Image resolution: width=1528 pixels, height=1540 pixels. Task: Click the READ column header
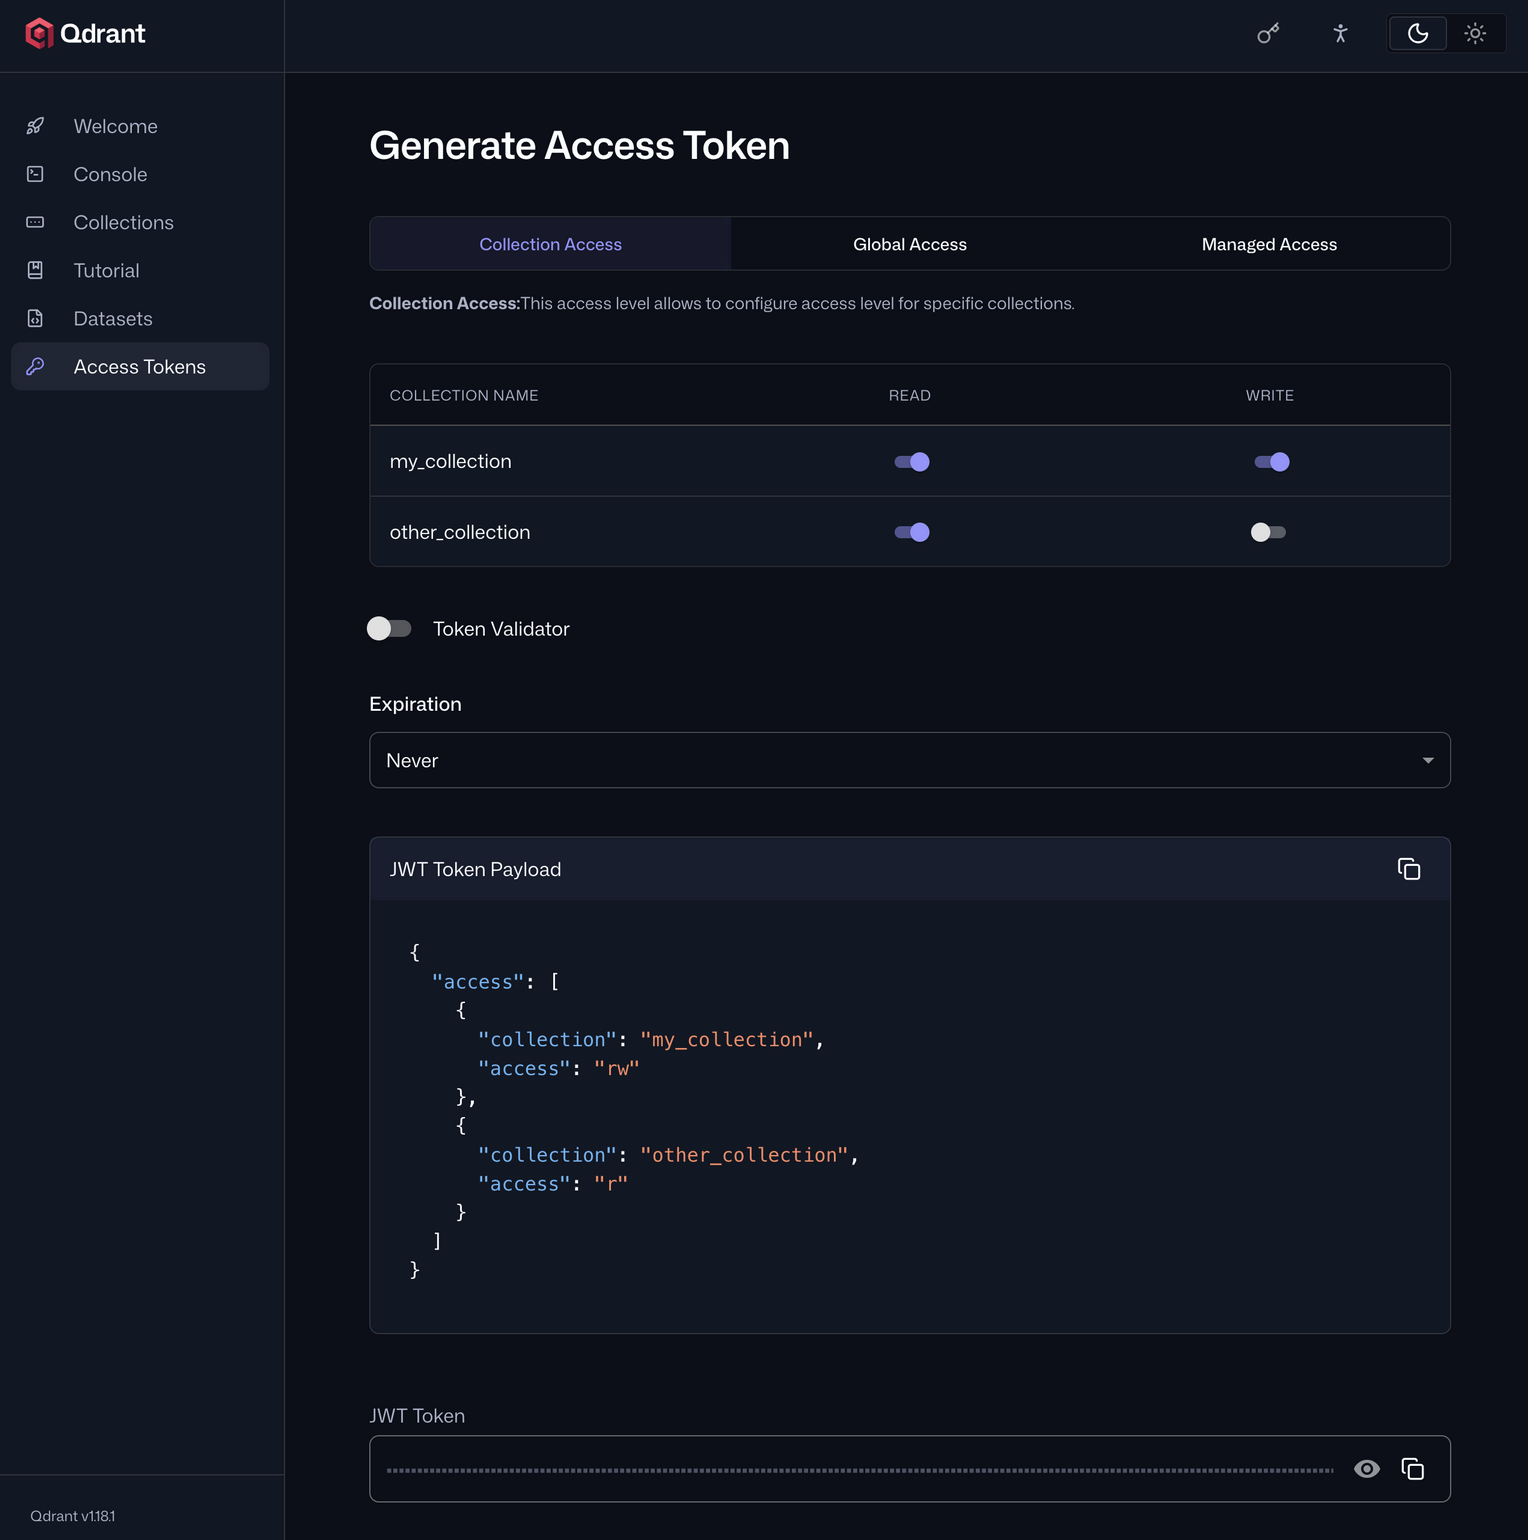pyautogui.click(x=909, y=395)
